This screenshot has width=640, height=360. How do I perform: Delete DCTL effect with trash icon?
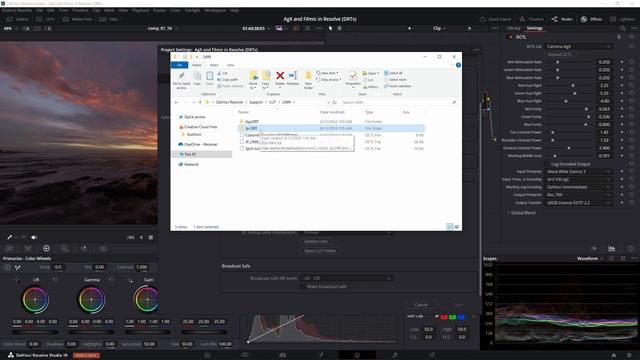pyautogui.click(x=619, y=37)
